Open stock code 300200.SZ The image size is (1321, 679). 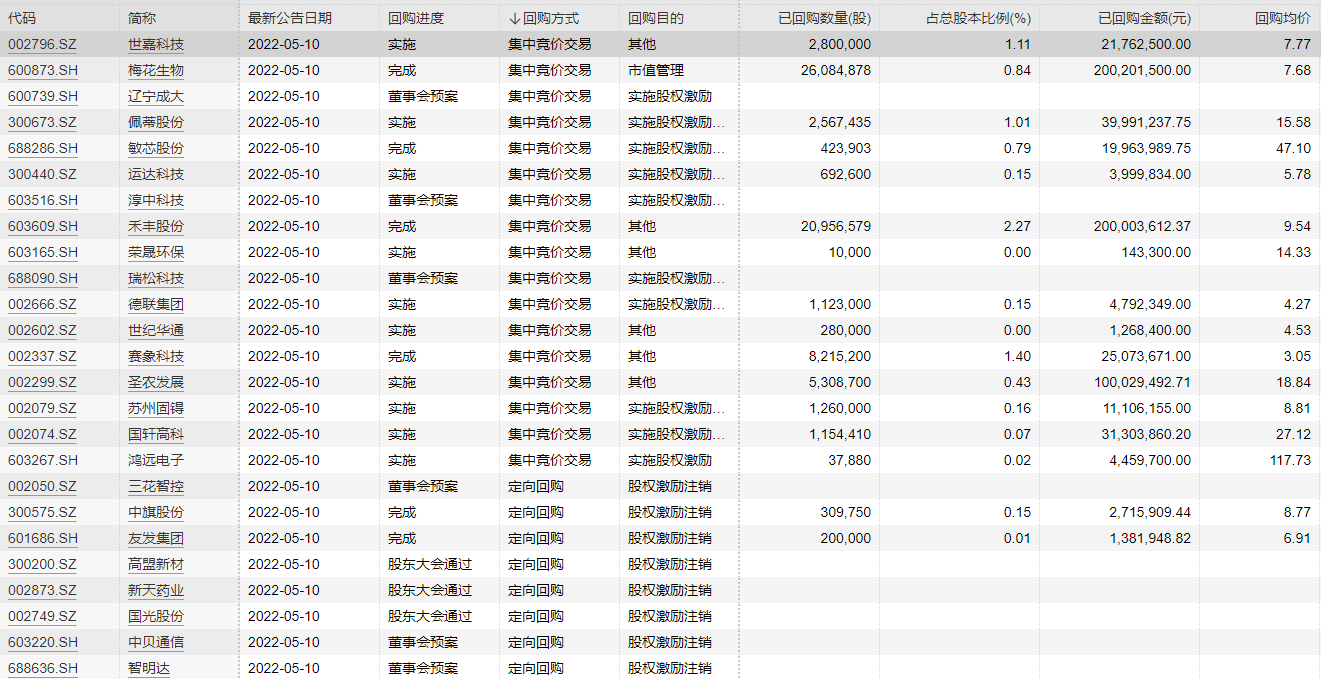(42, 564)
